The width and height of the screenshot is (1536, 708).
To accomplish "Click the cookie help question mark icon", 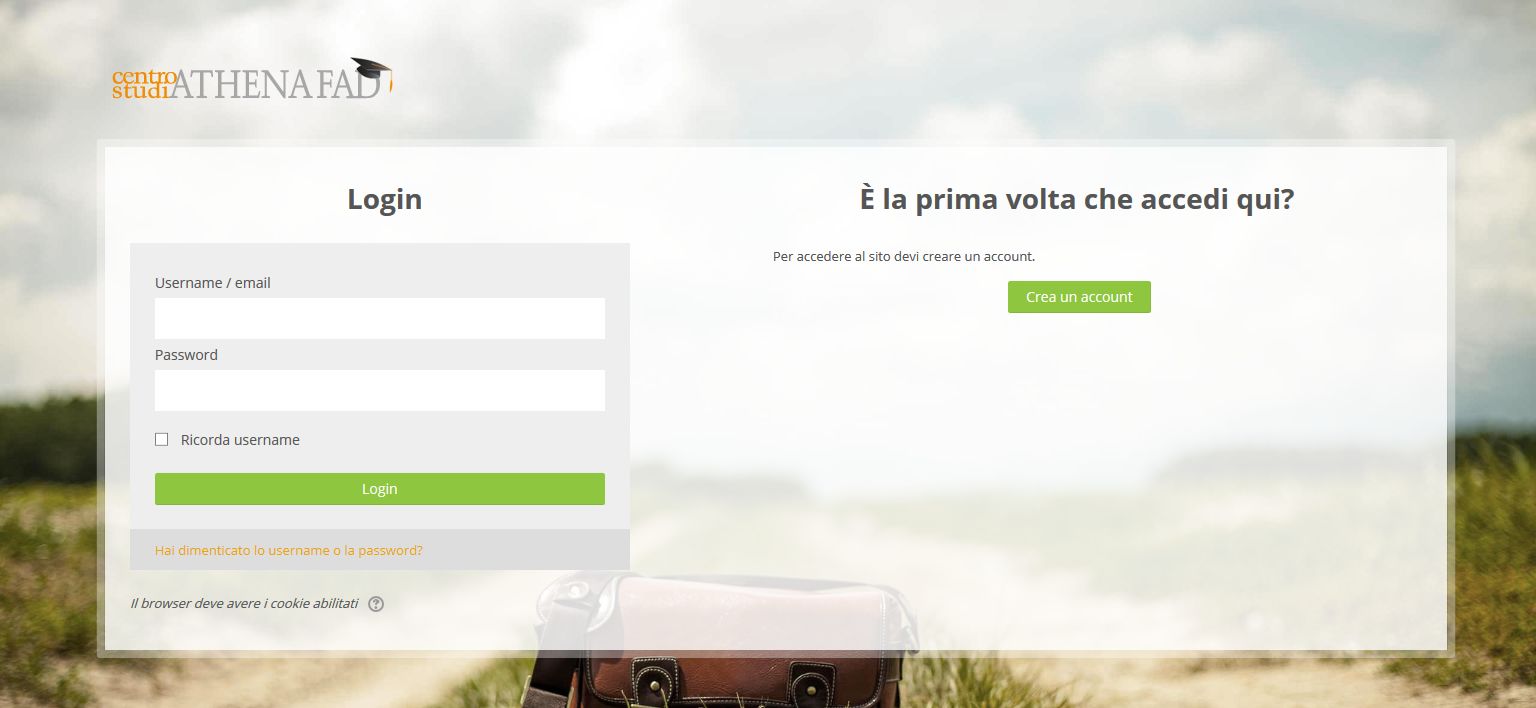I will click(x=376, y=604).
